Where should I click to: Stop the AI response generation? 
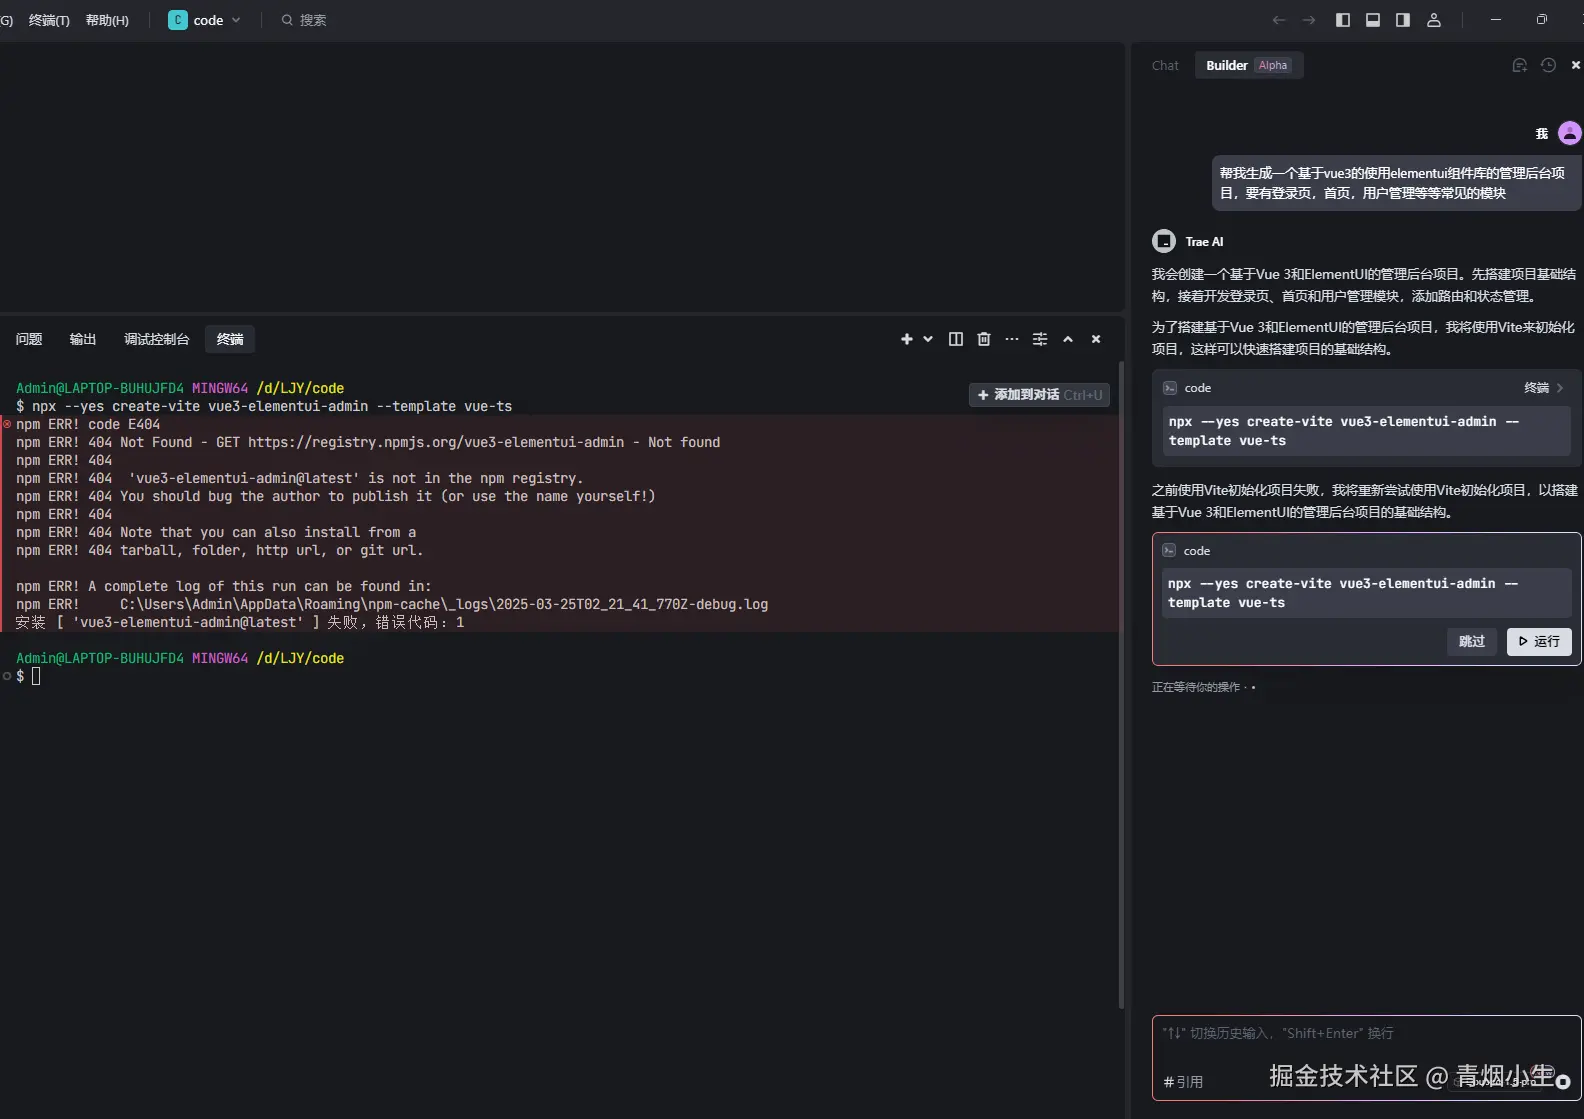1563,1082
